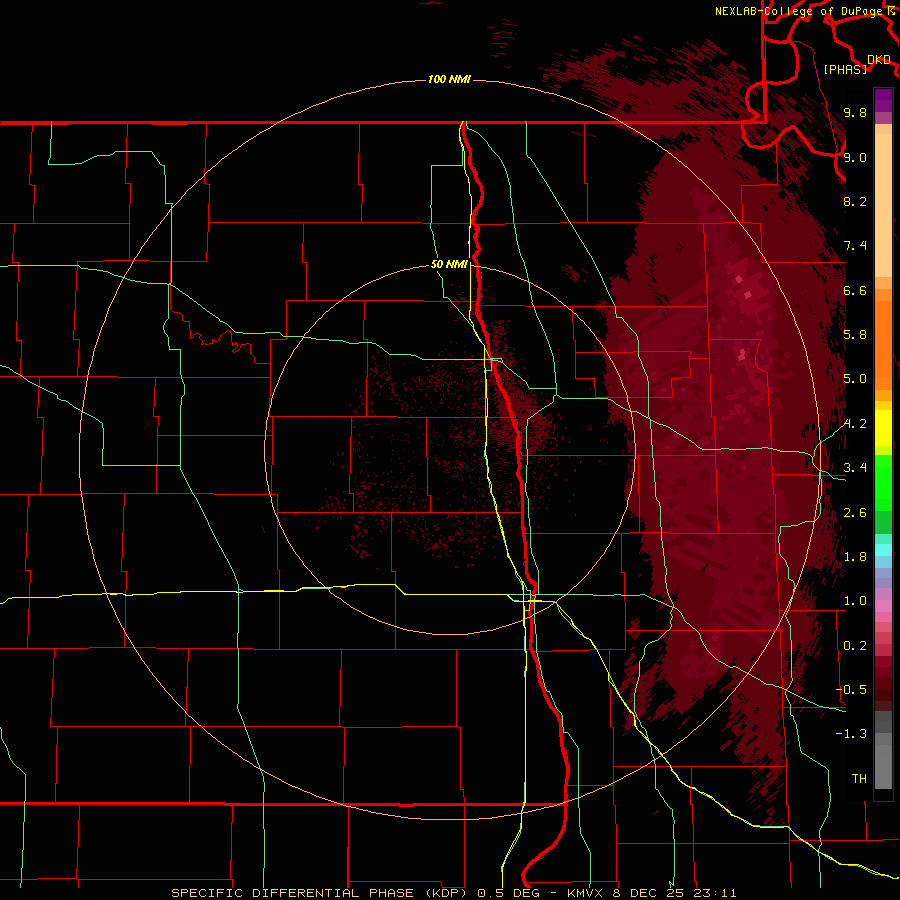Click the 5.8 value on color scale
The height and width of the screenshot is (900, 900).
point(855,335)
